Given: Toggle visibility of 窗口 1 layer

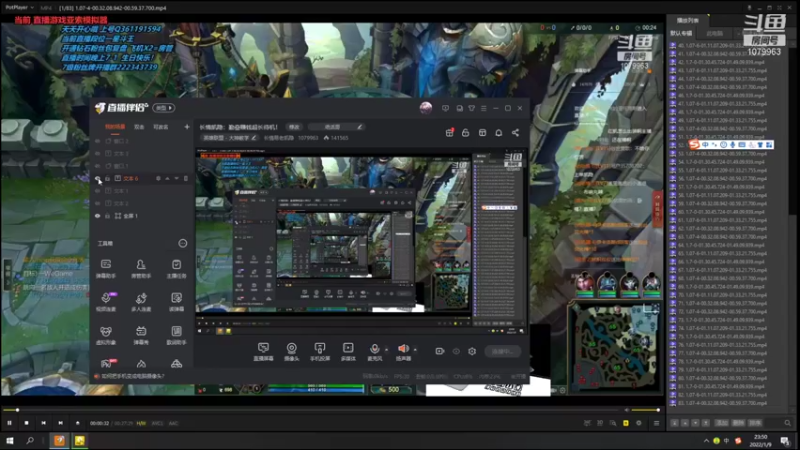Looking at the screenshot, I should click(x=97, y=166).
